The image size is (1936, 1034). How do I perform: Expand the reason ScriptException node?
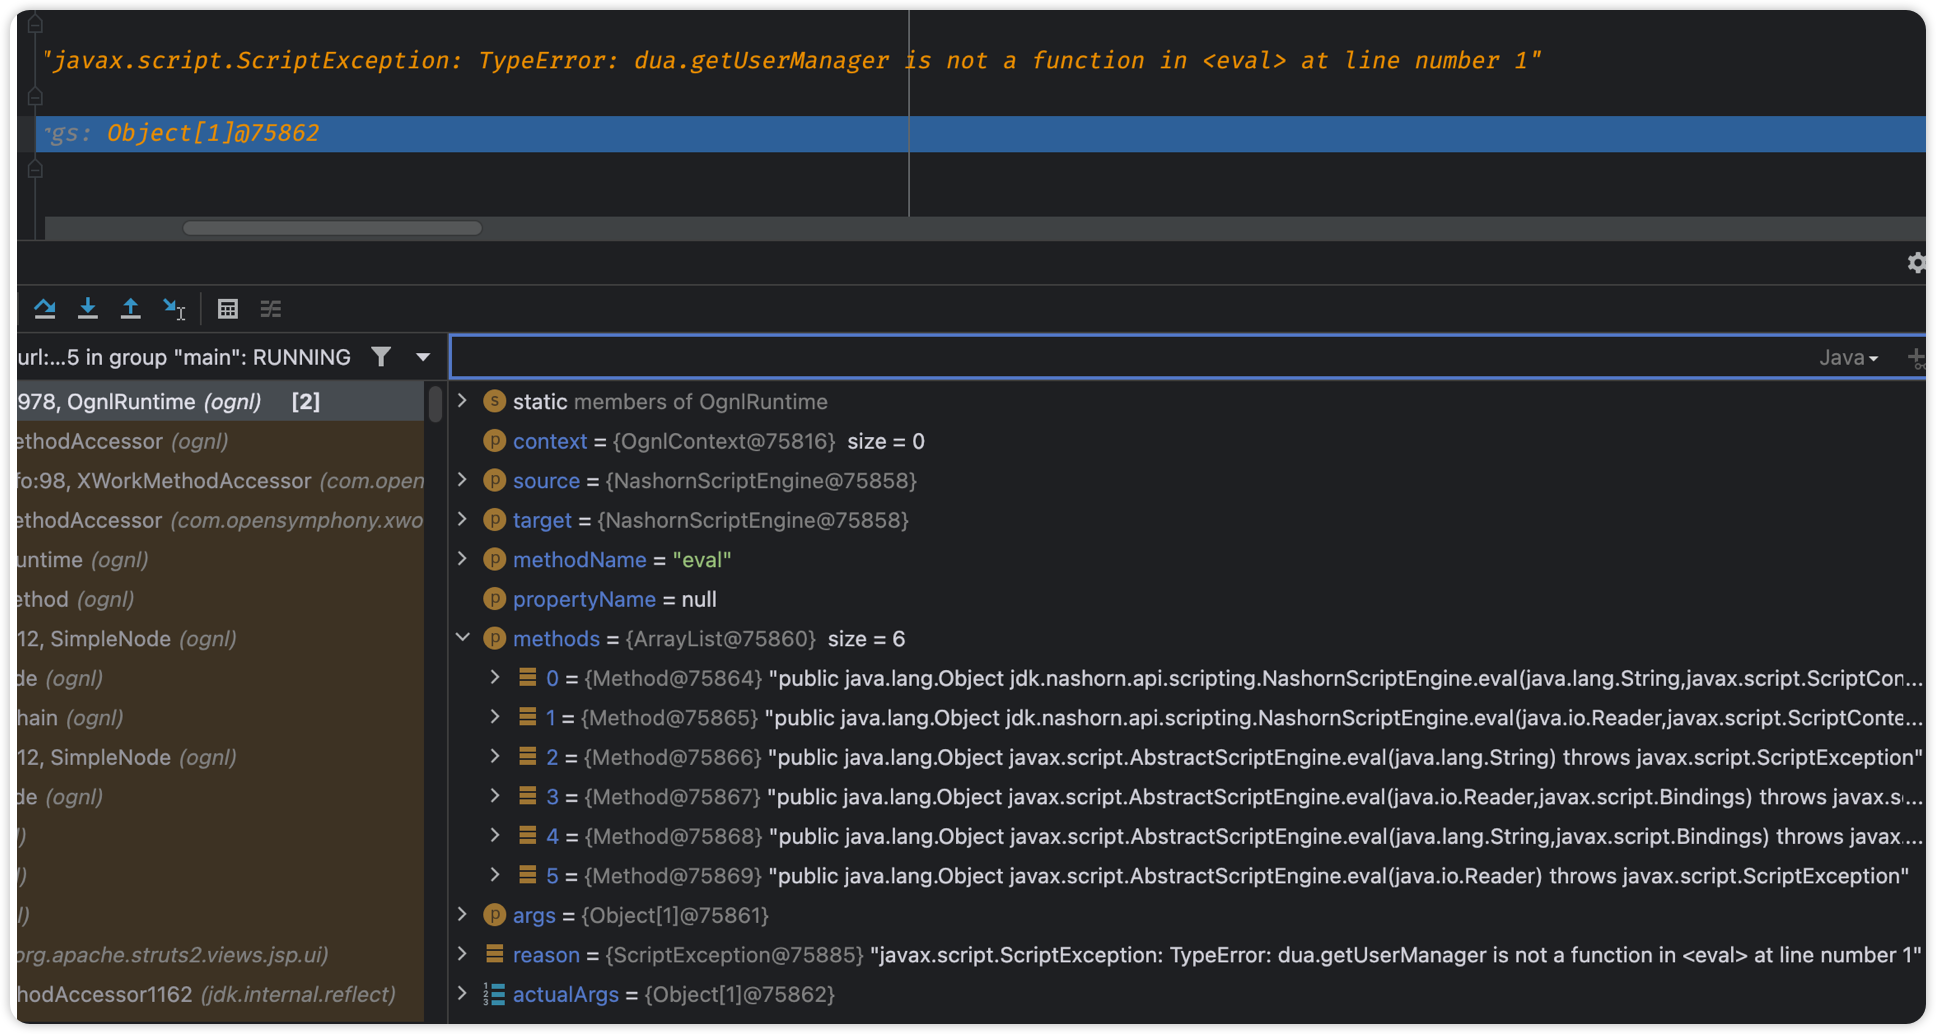(462, 954)
